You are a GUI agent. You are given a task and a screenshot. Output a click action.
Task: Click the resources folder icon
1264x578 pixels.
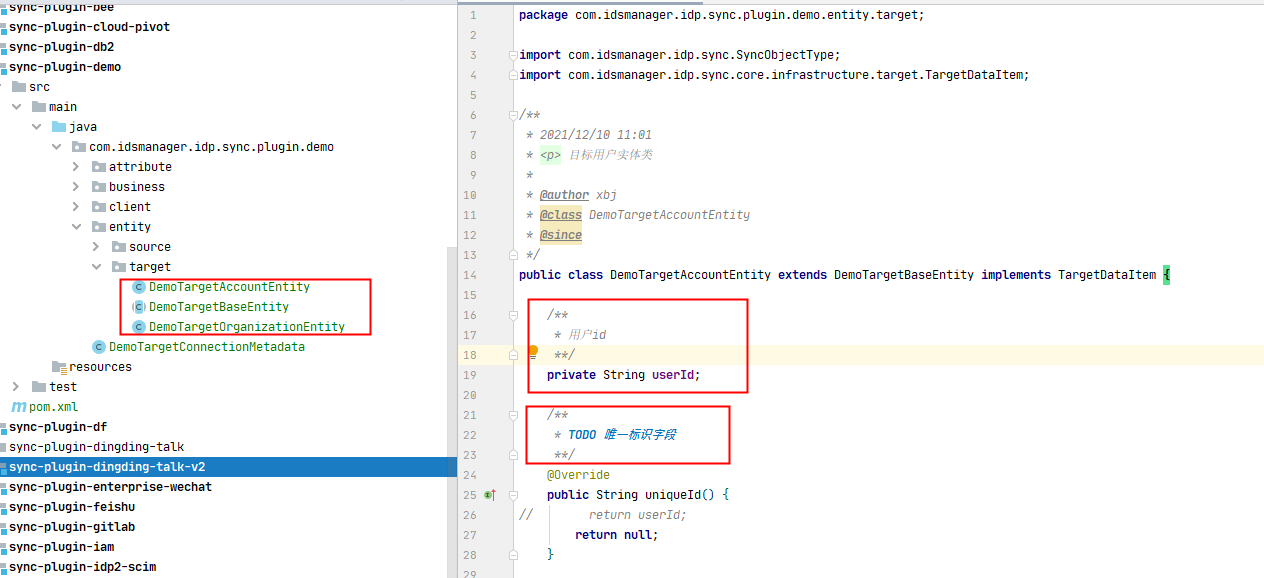click(59, 367)
